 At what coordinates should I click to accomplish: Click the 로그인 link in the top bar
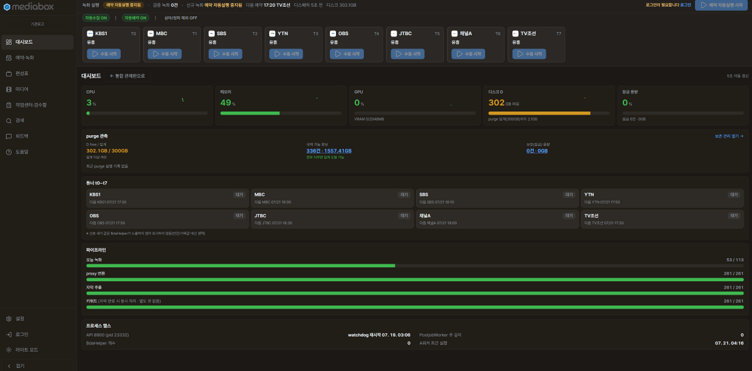[x=686, y=5]
